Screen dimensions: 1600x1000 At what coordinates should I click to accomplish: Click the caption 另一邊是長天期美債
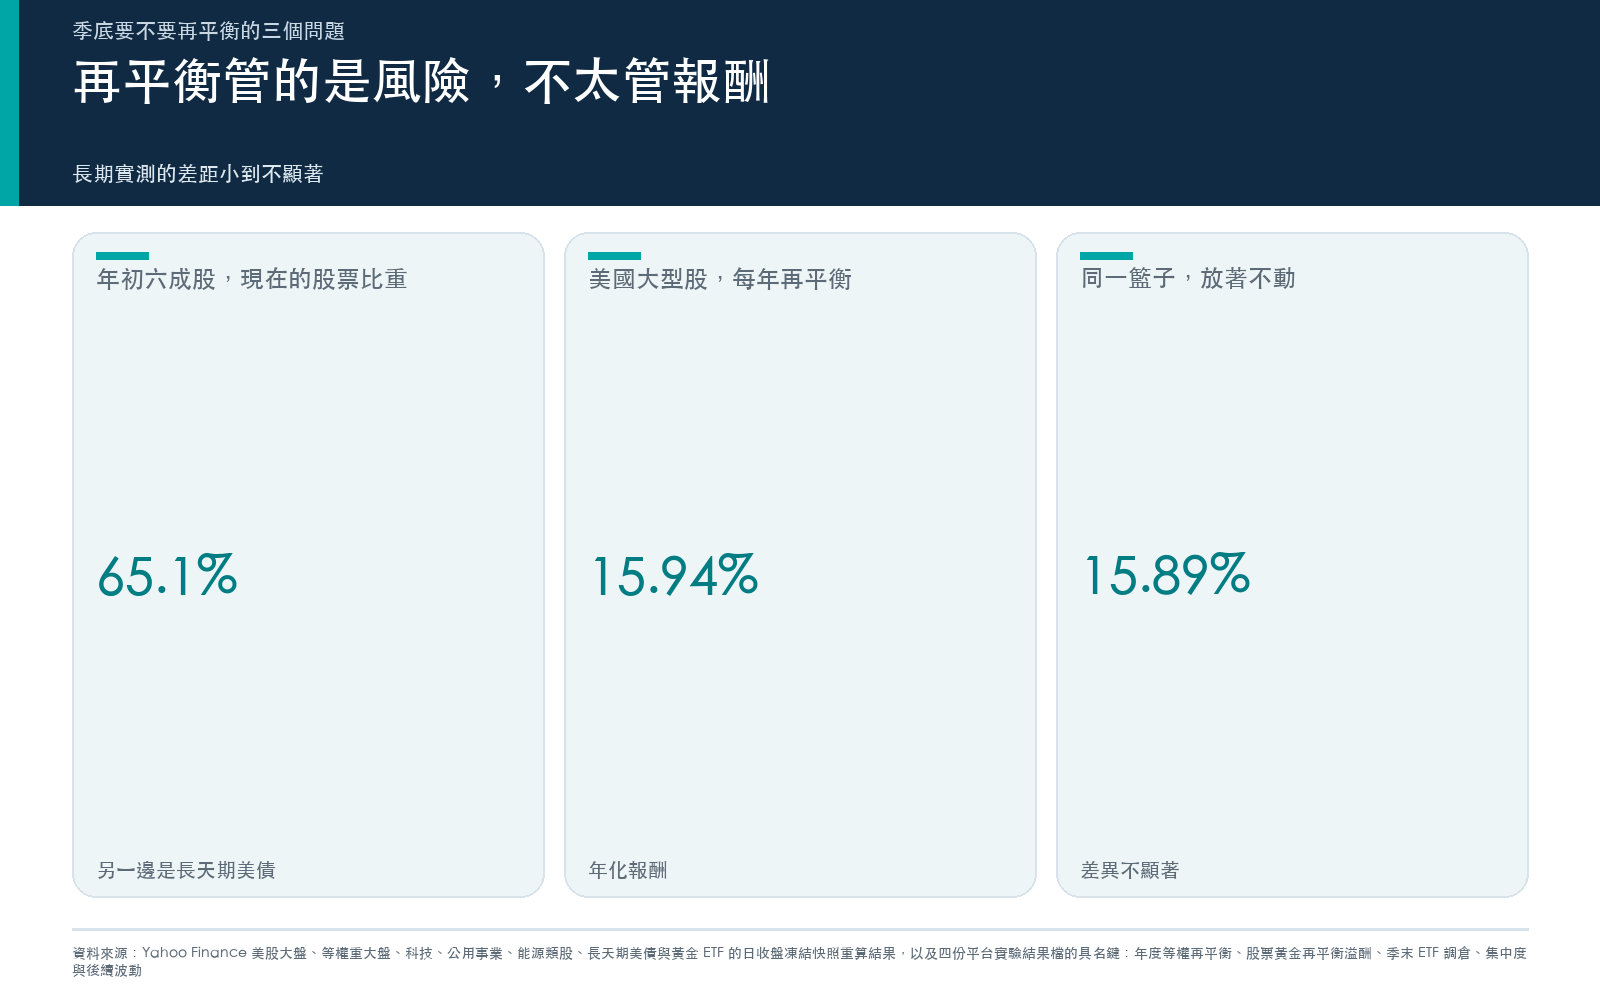(x=186, y=870)
